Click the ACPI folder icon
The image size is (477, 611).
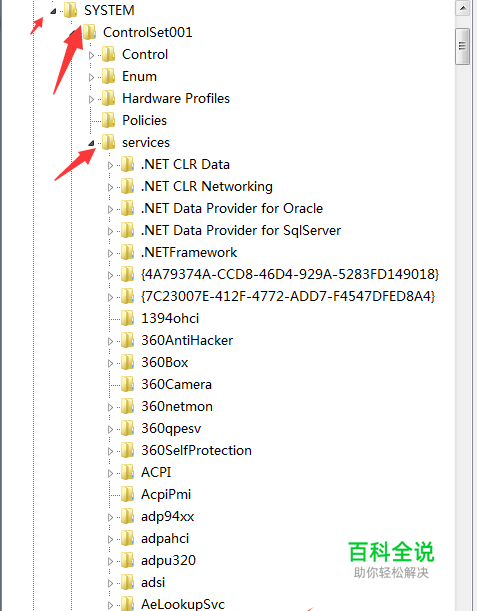[127, 472]
